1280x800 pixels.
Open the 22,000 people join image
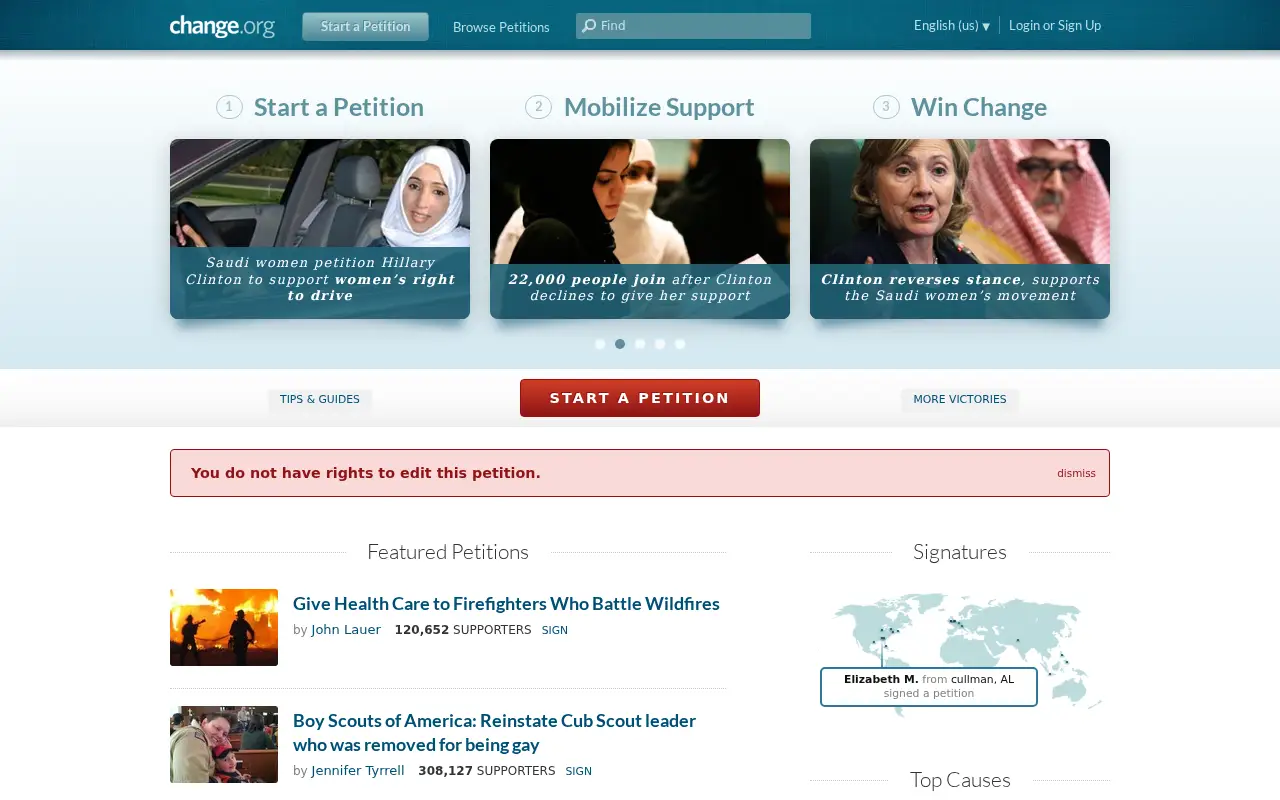click(x=640, y=229)
